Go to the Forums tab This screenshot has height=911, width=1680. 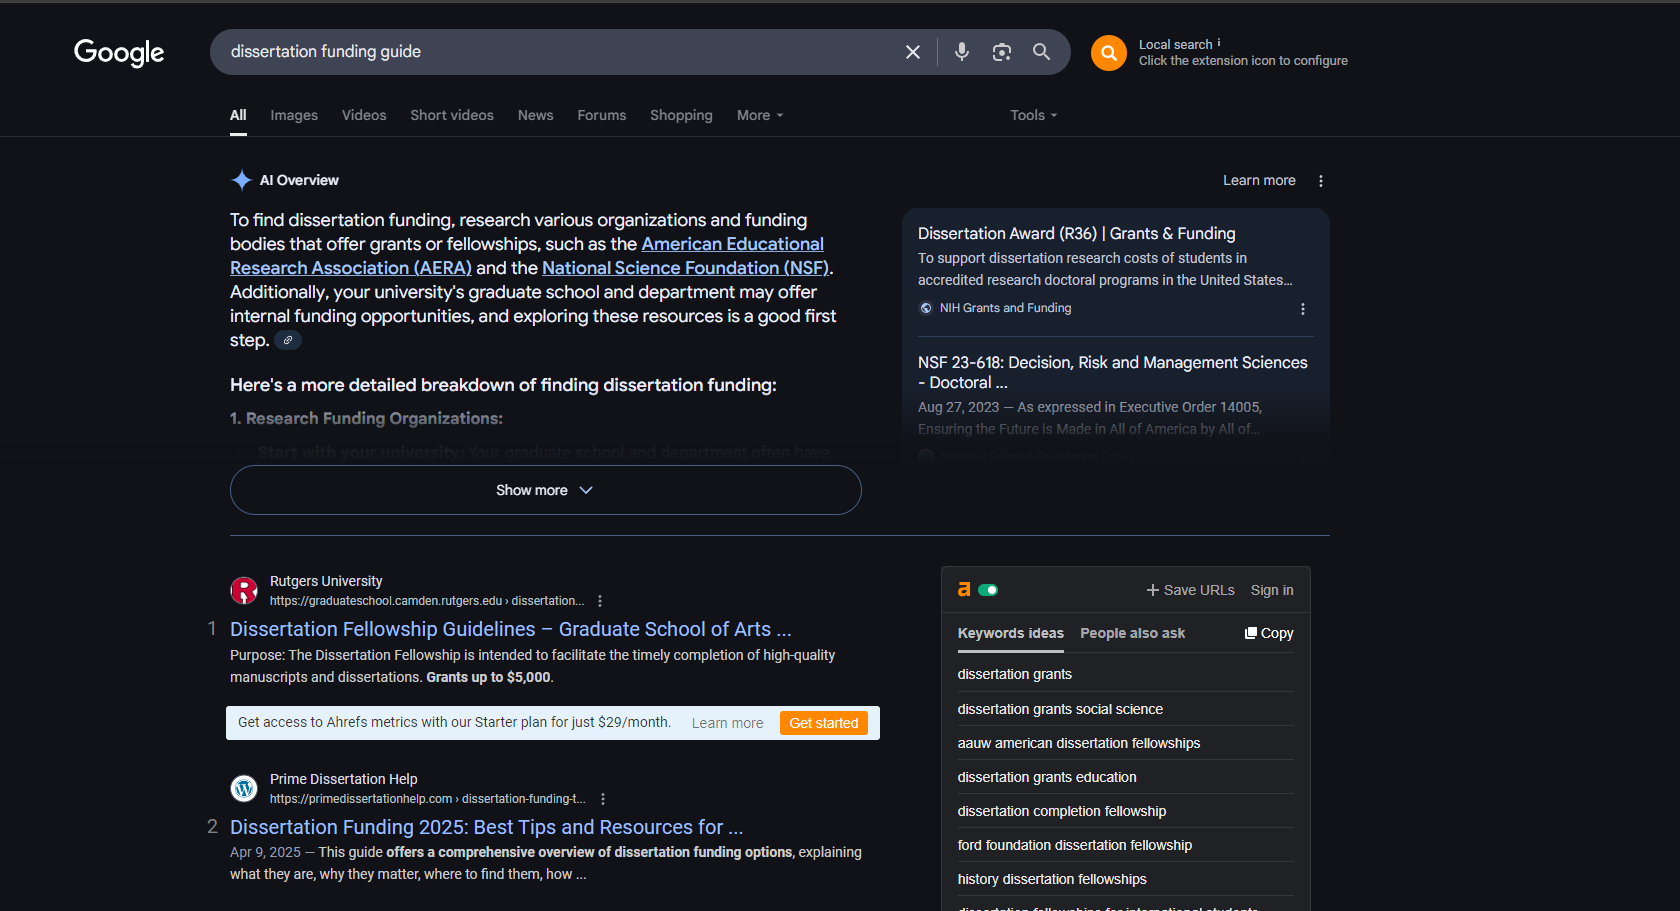pyautogui.click(x=602, y=115)
